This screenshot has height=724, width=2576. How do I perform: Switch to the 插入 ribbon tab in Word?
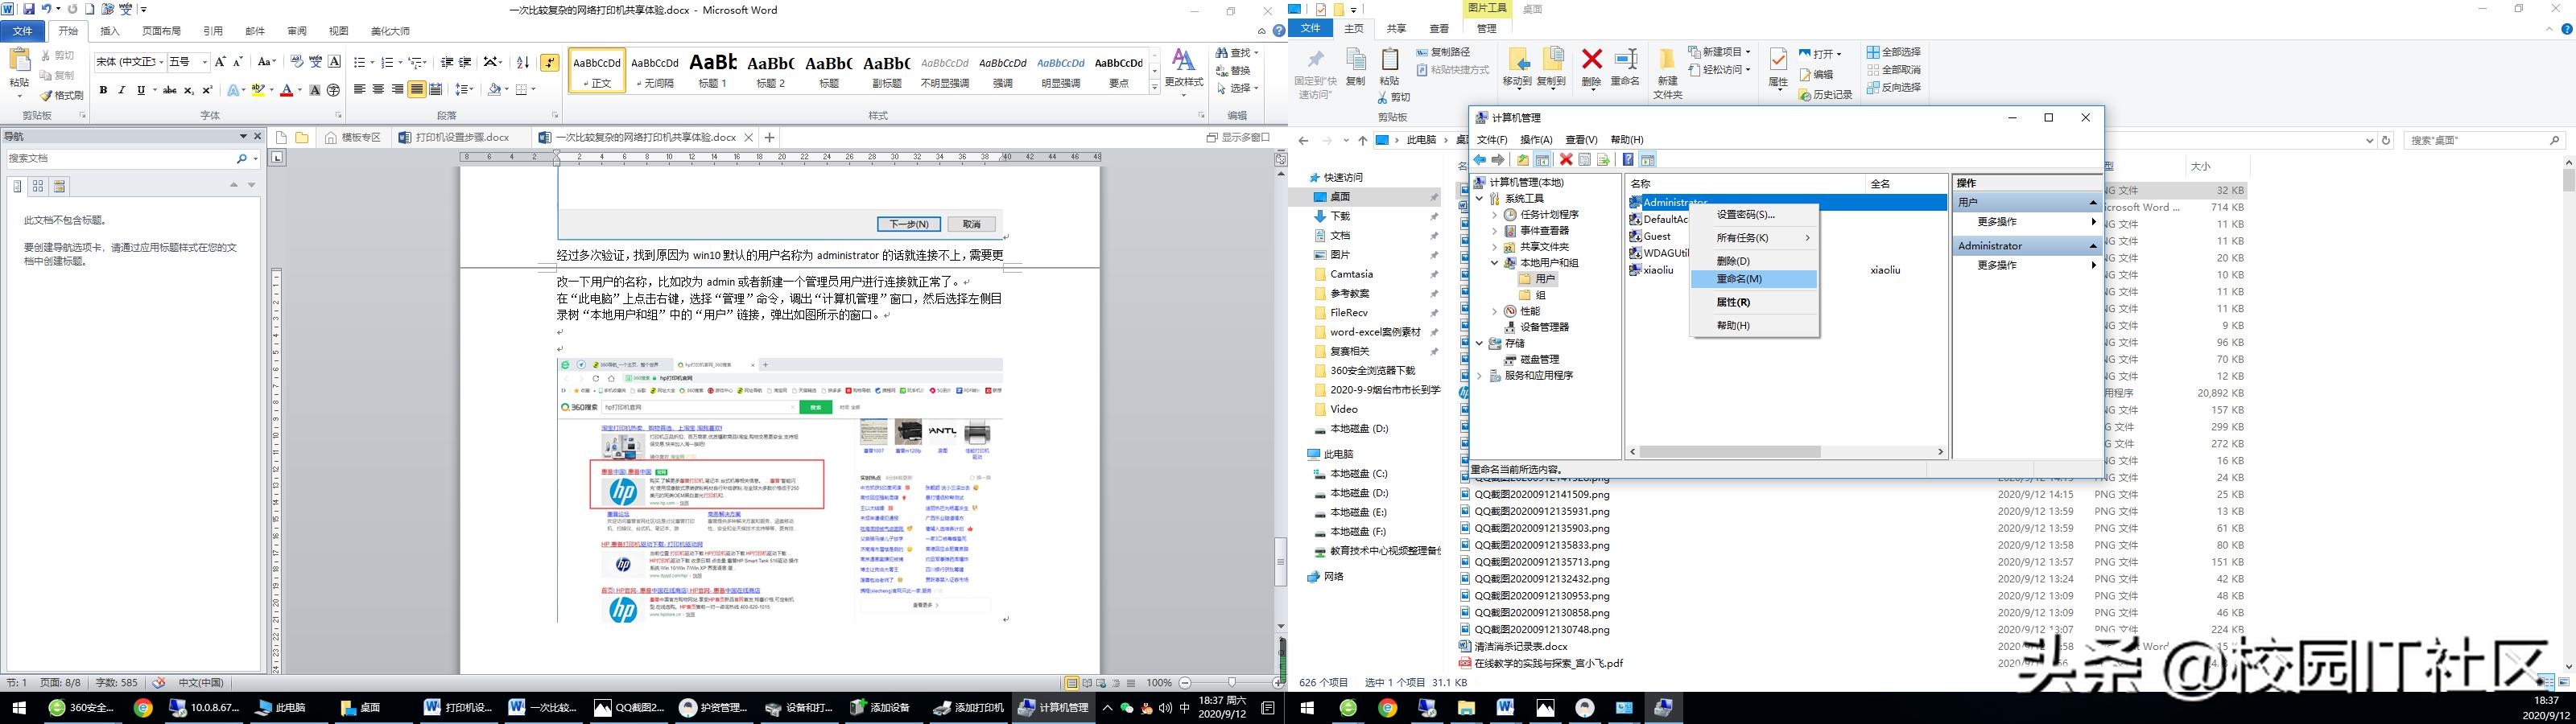point(108,31)
